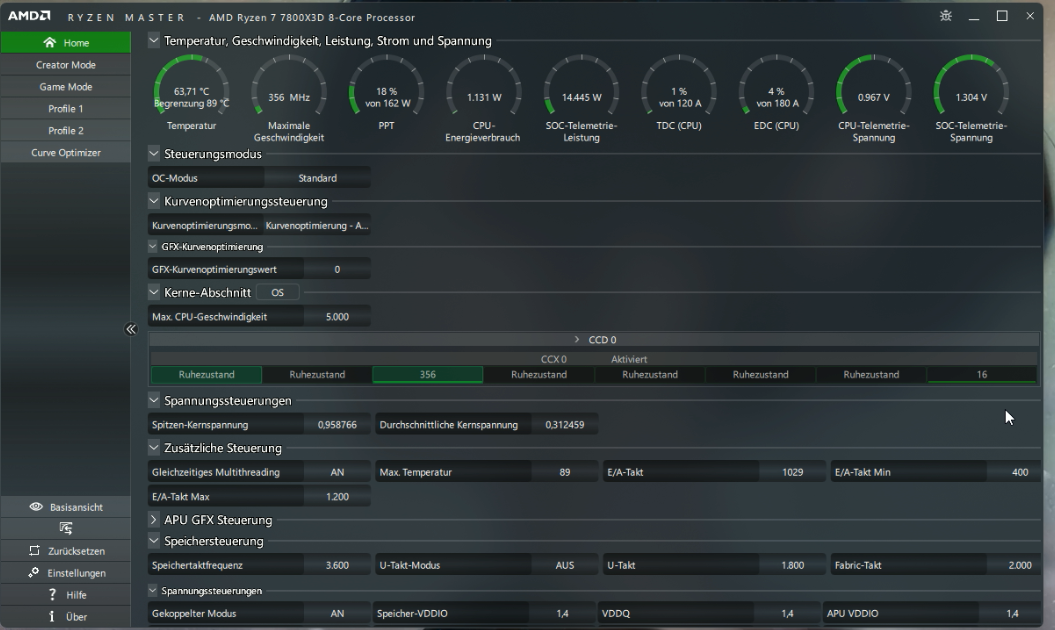This screenshot has width=1055, height=630.
Task: Open Creator Mode profile
Action: coord(65,65)
